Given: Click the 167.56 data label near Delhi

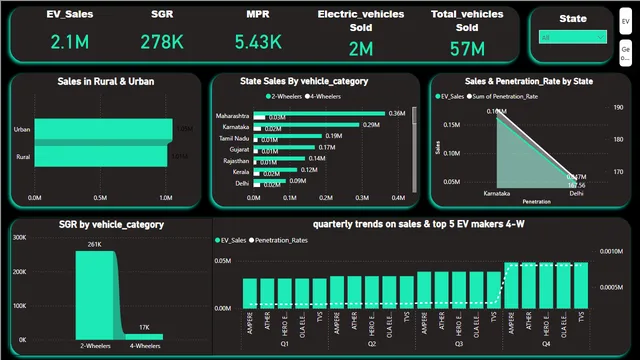Looking at the screenshot, I should (576, 185).
